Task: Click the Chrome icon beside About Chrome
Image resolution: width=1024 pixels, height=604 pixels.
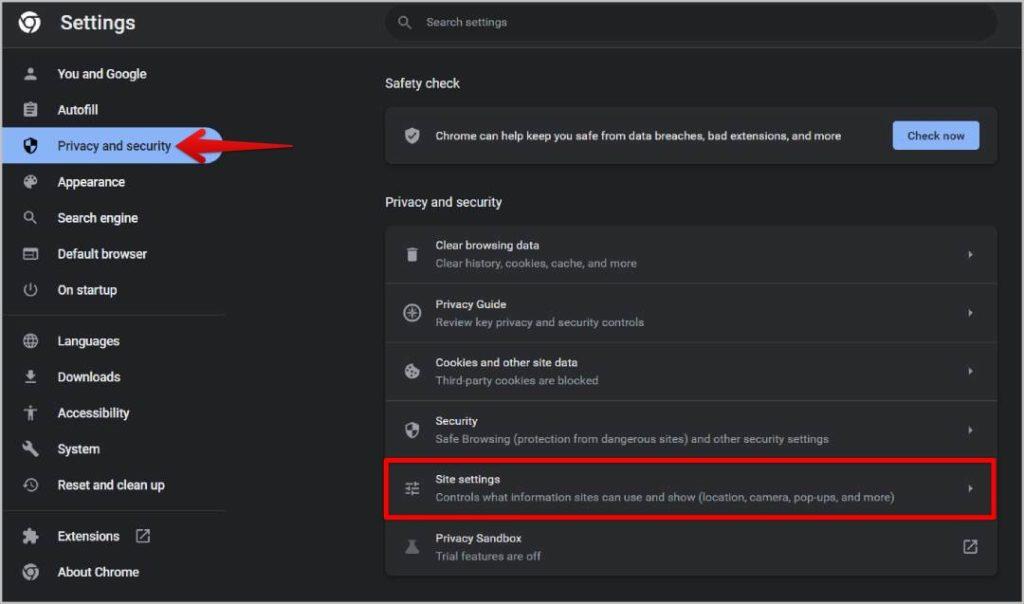Action: coord(30,572)
